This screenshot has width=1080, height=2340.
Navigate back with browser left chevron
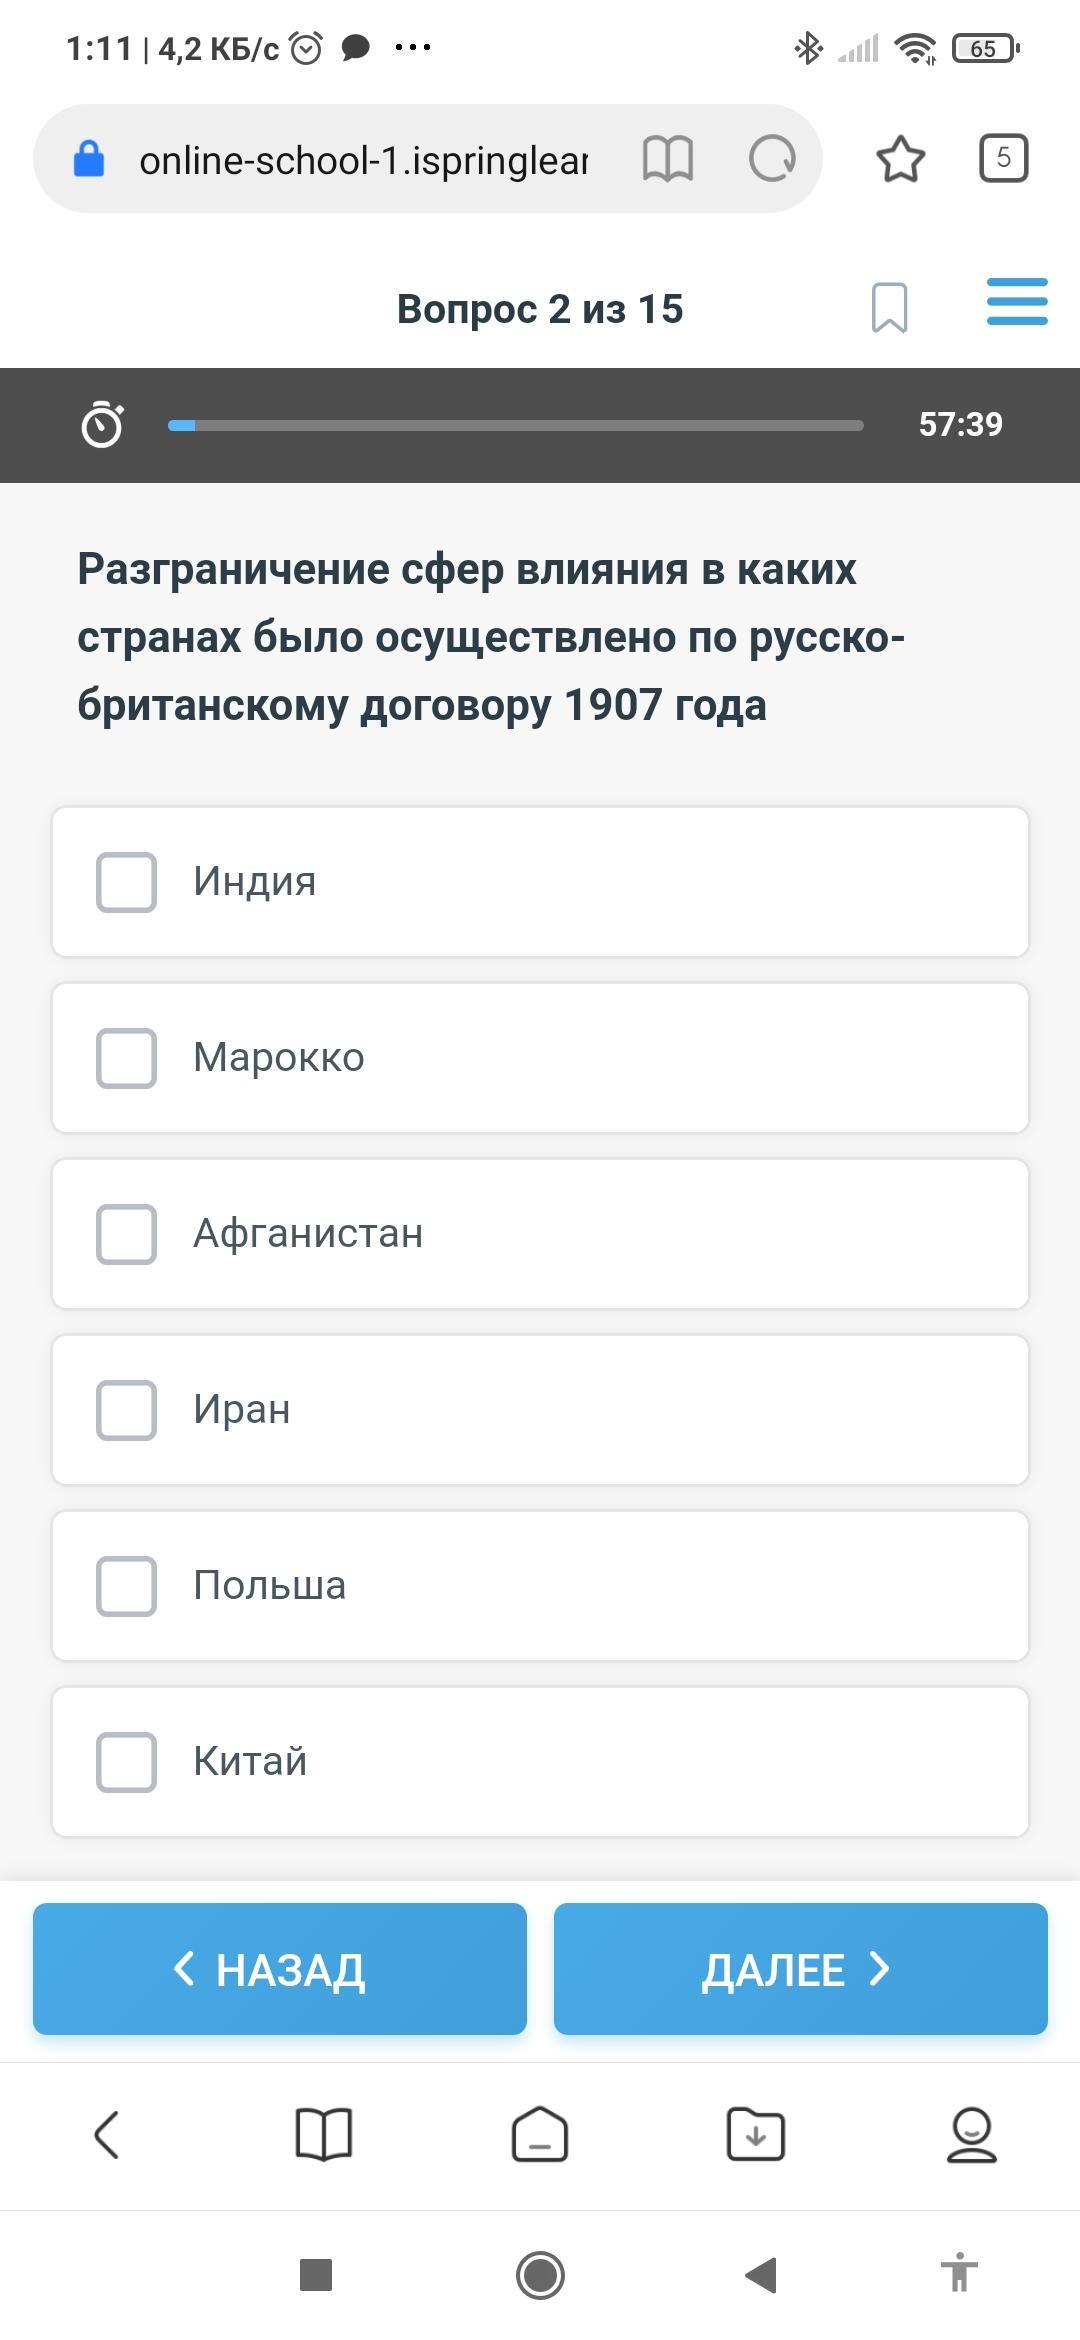[107, 2134]
